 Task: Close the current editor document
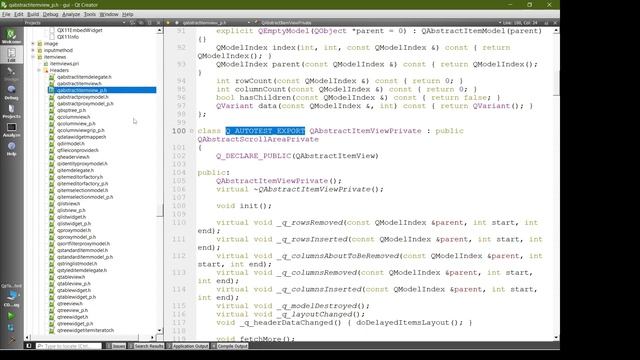pyautogui.click(x=556, y=23)
